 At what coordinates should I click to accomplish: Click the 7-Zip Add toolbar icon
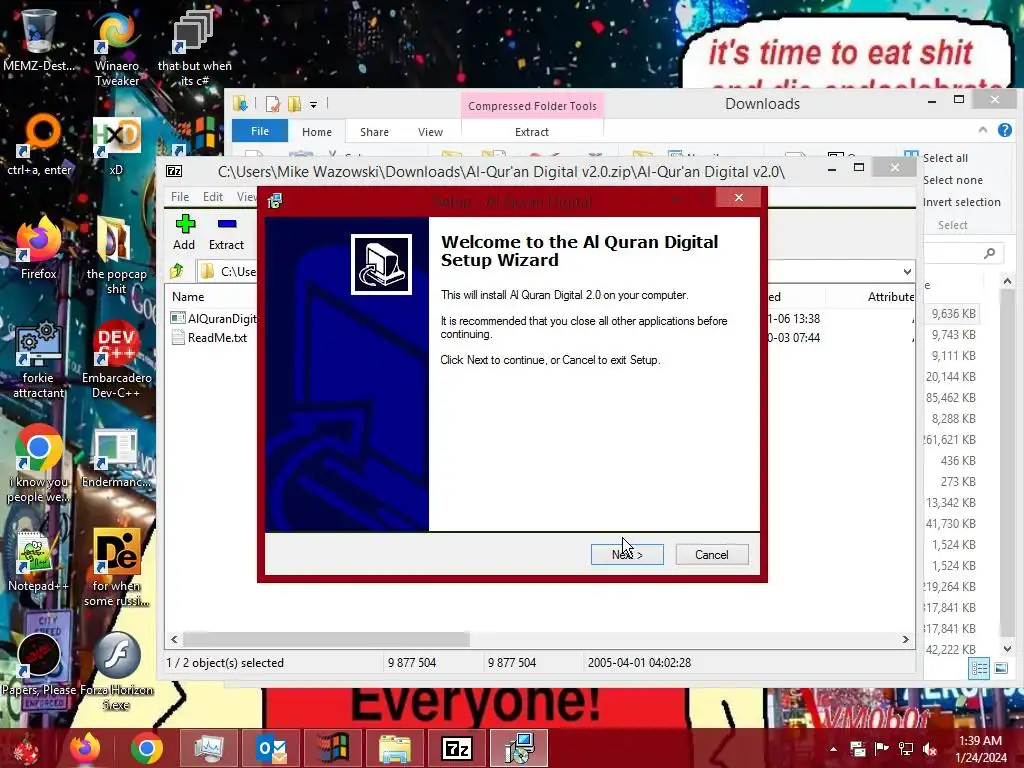(185, 232)
